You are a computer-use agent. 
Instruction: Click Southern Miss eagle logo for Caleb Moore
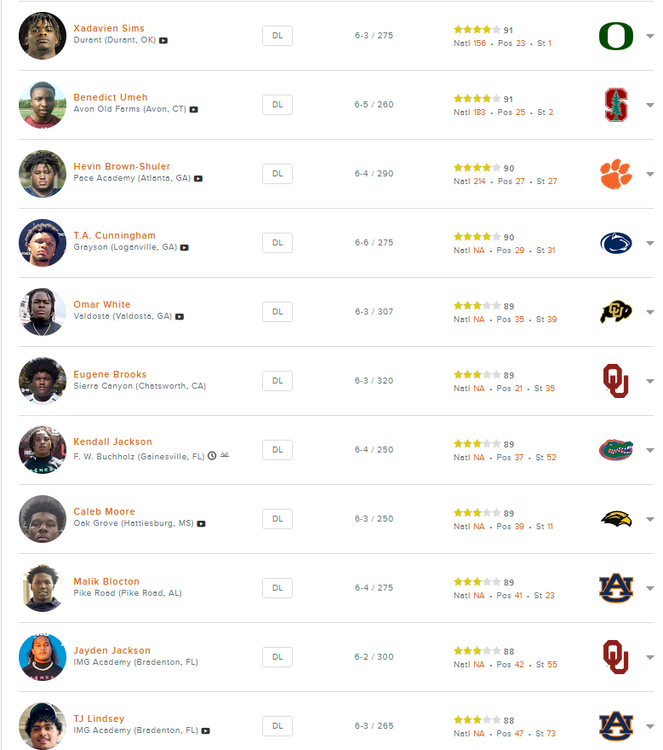616,518
